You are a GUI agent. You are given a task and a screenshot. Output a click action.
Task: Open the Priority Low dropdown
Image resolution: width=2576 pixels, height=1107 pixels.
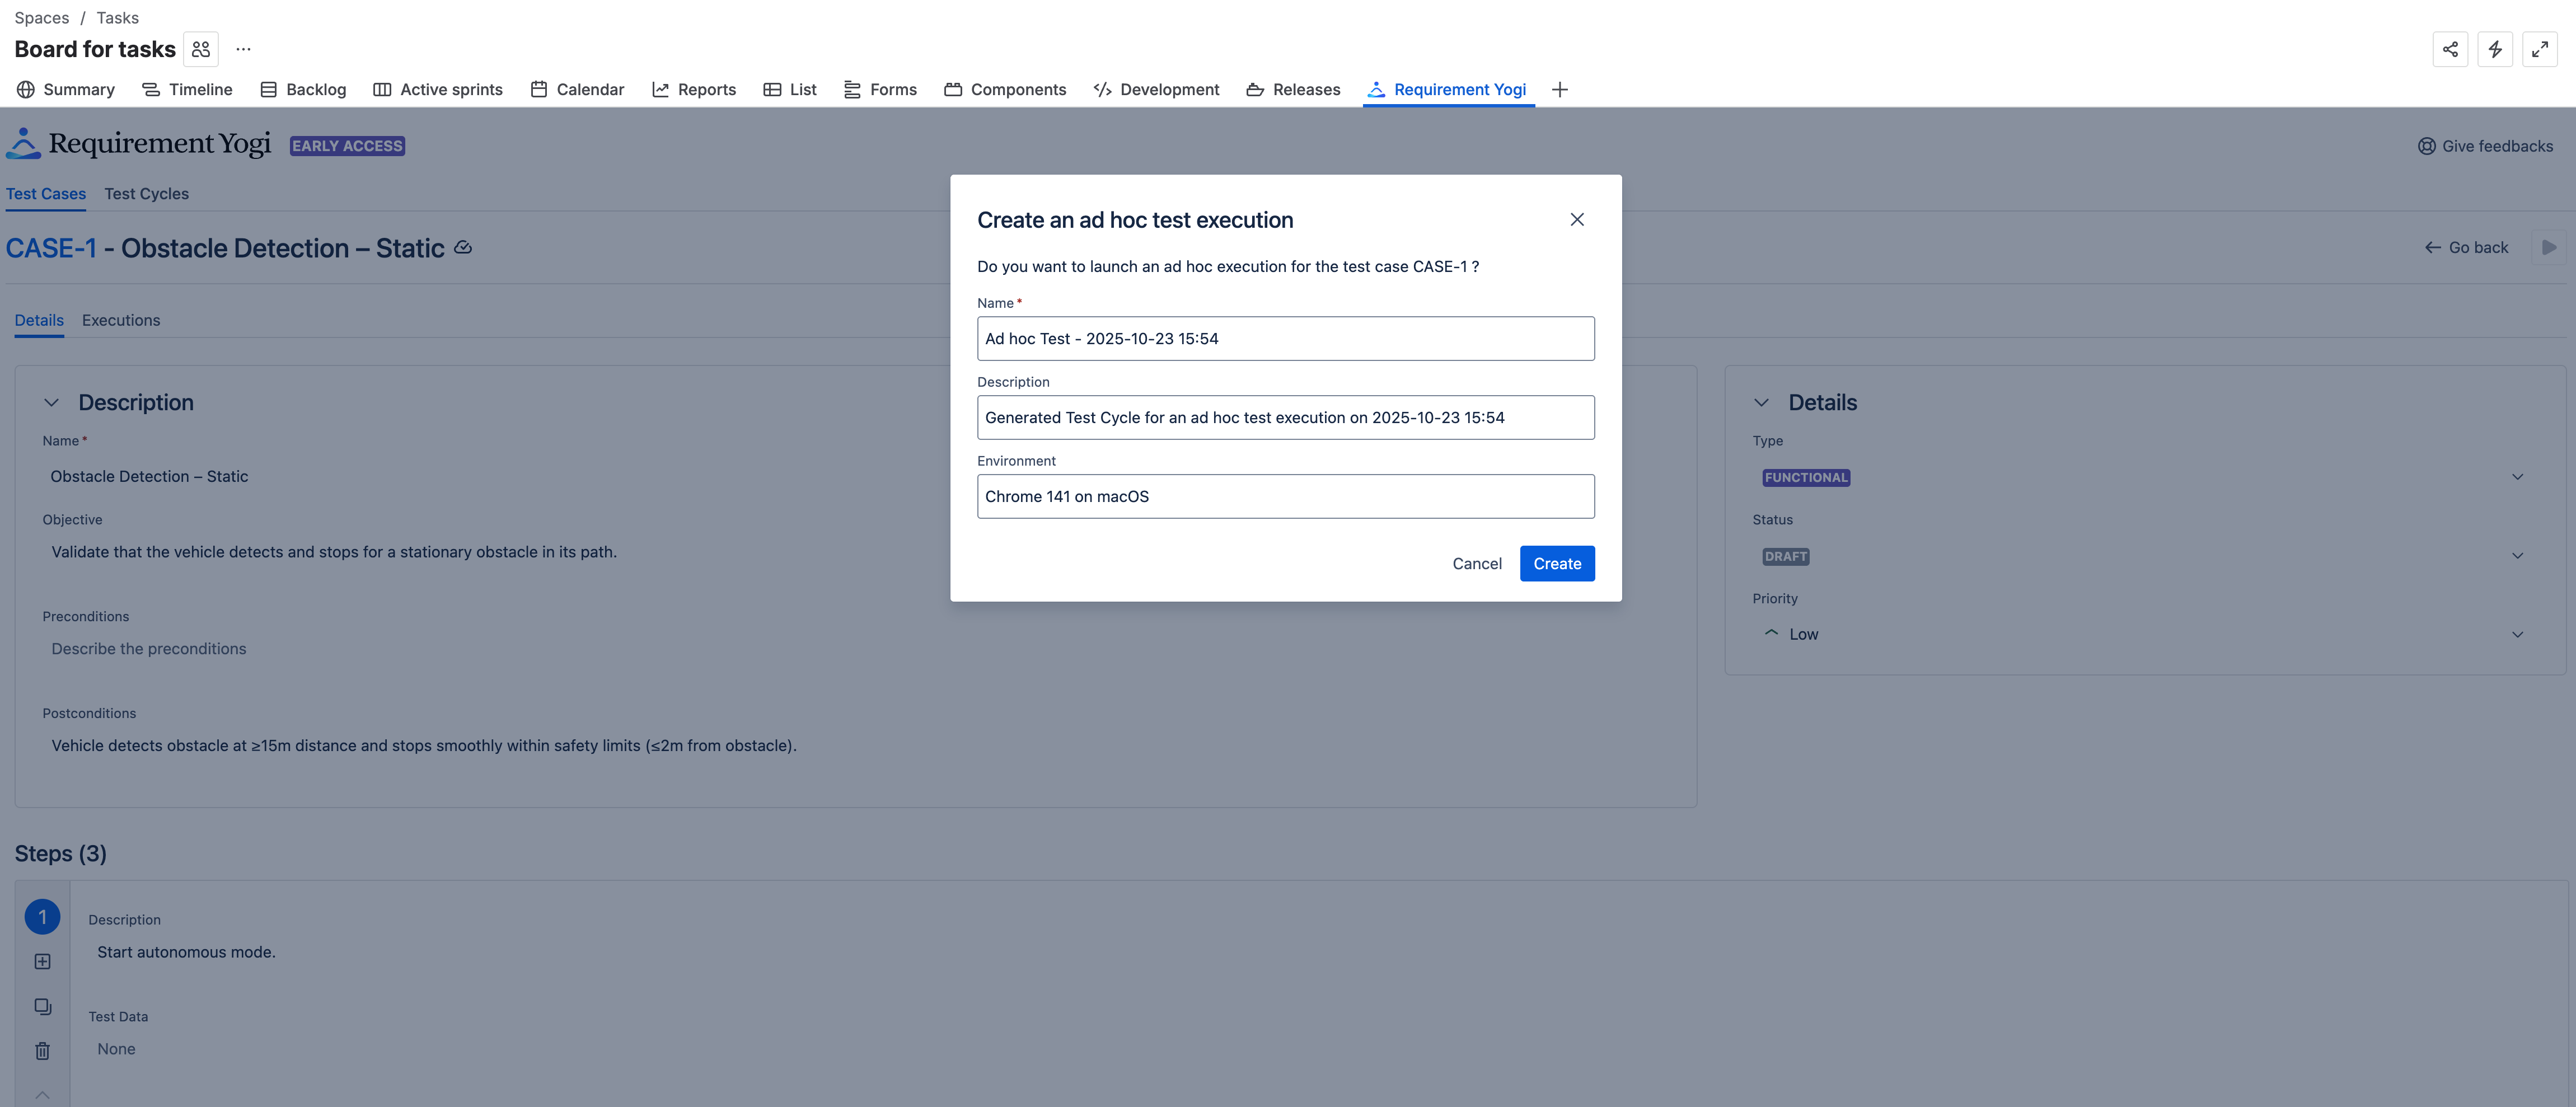point(2140,634)
